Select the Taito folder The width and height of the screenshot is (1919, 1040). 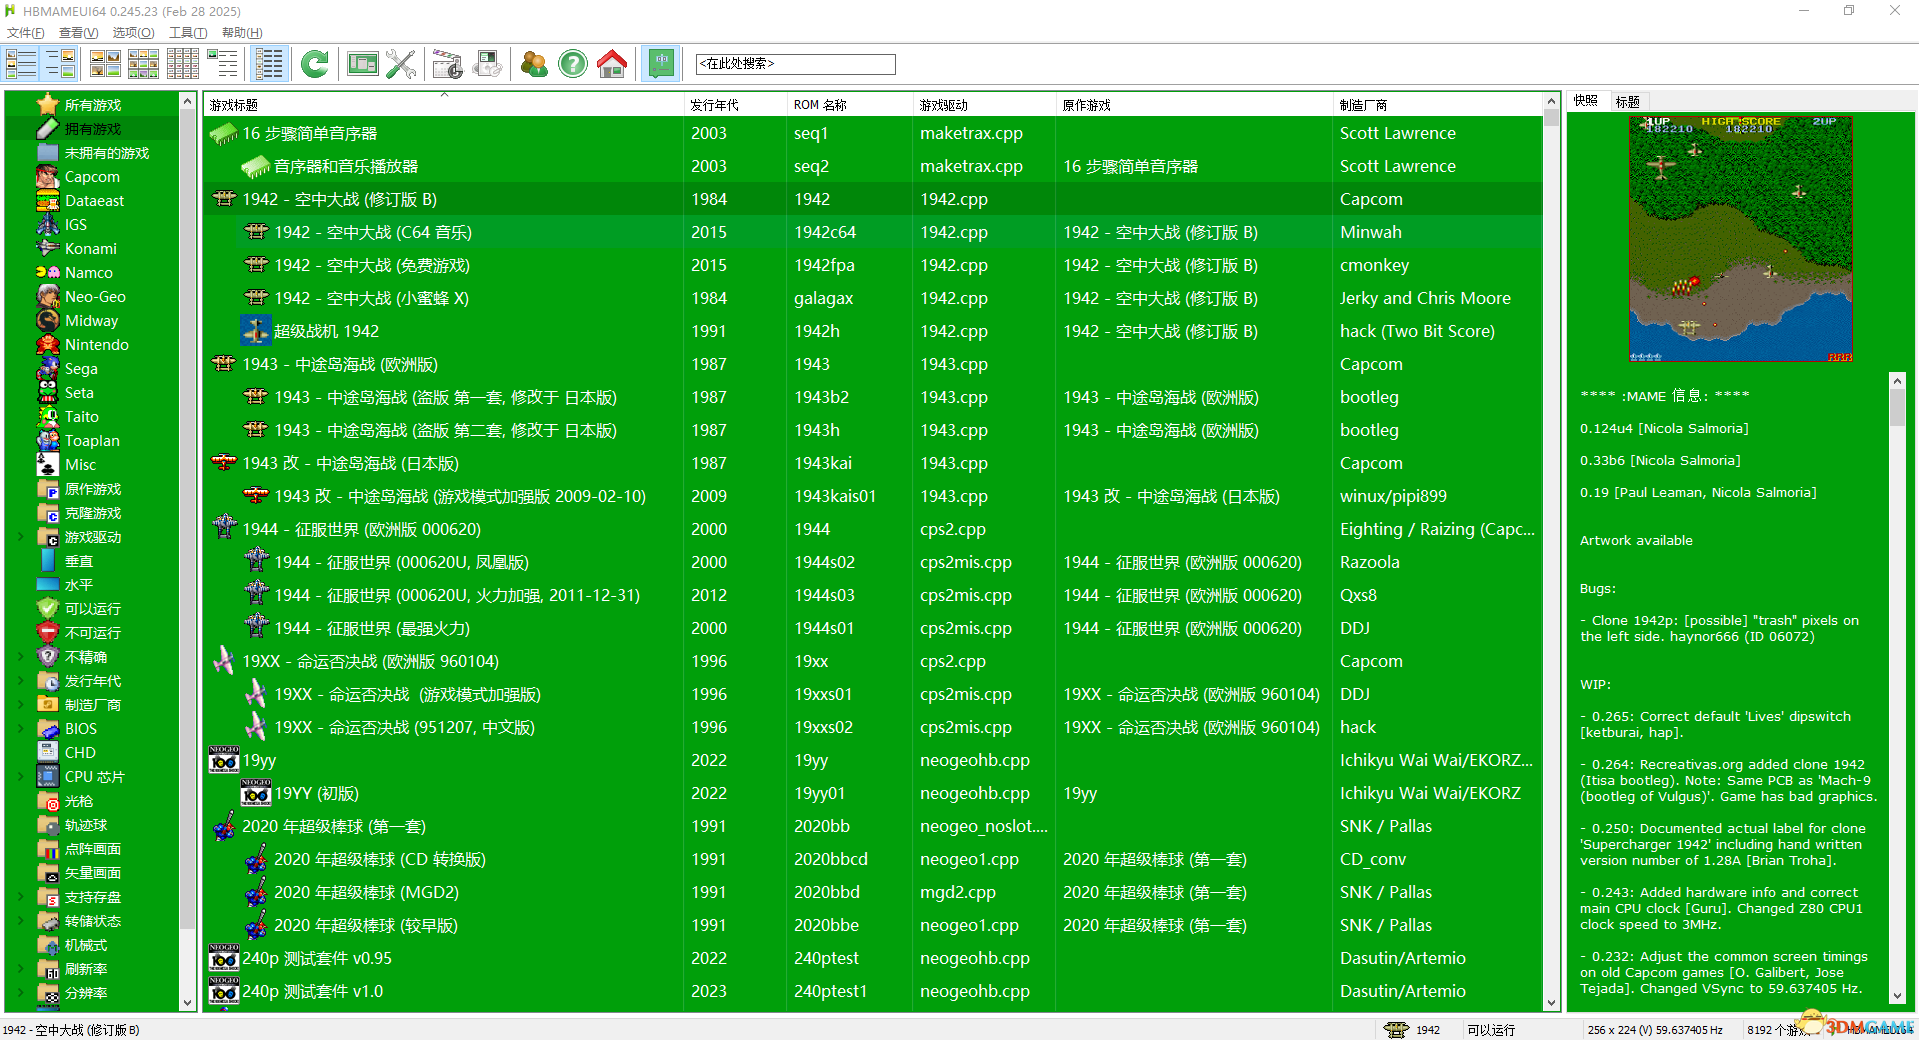pyautogui.click(x=82, y=417)
